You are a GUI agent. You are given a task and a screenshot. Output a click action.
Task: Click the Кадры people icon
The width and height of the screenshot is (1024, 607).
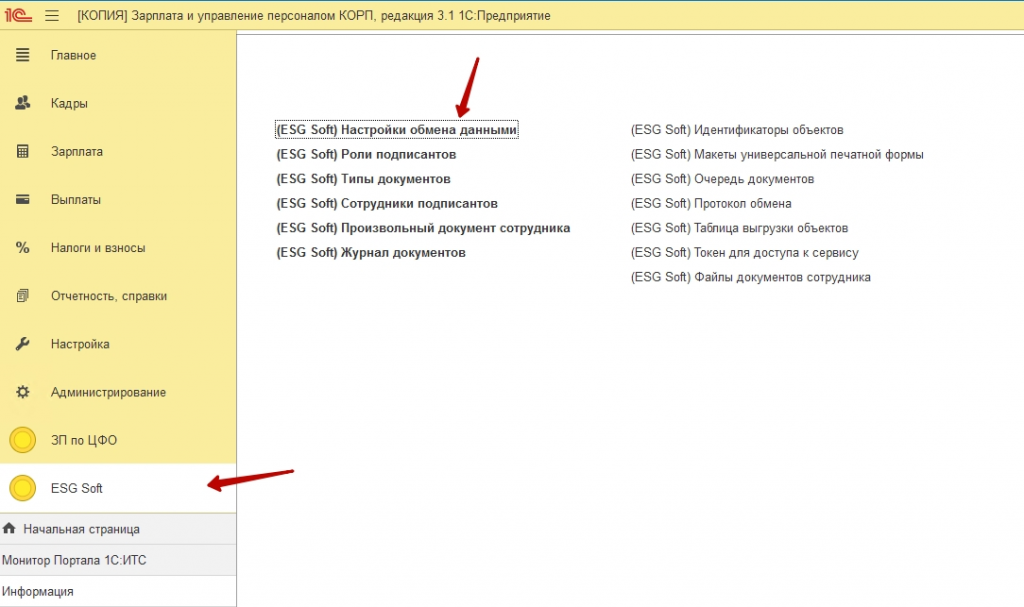coord(23,103)
